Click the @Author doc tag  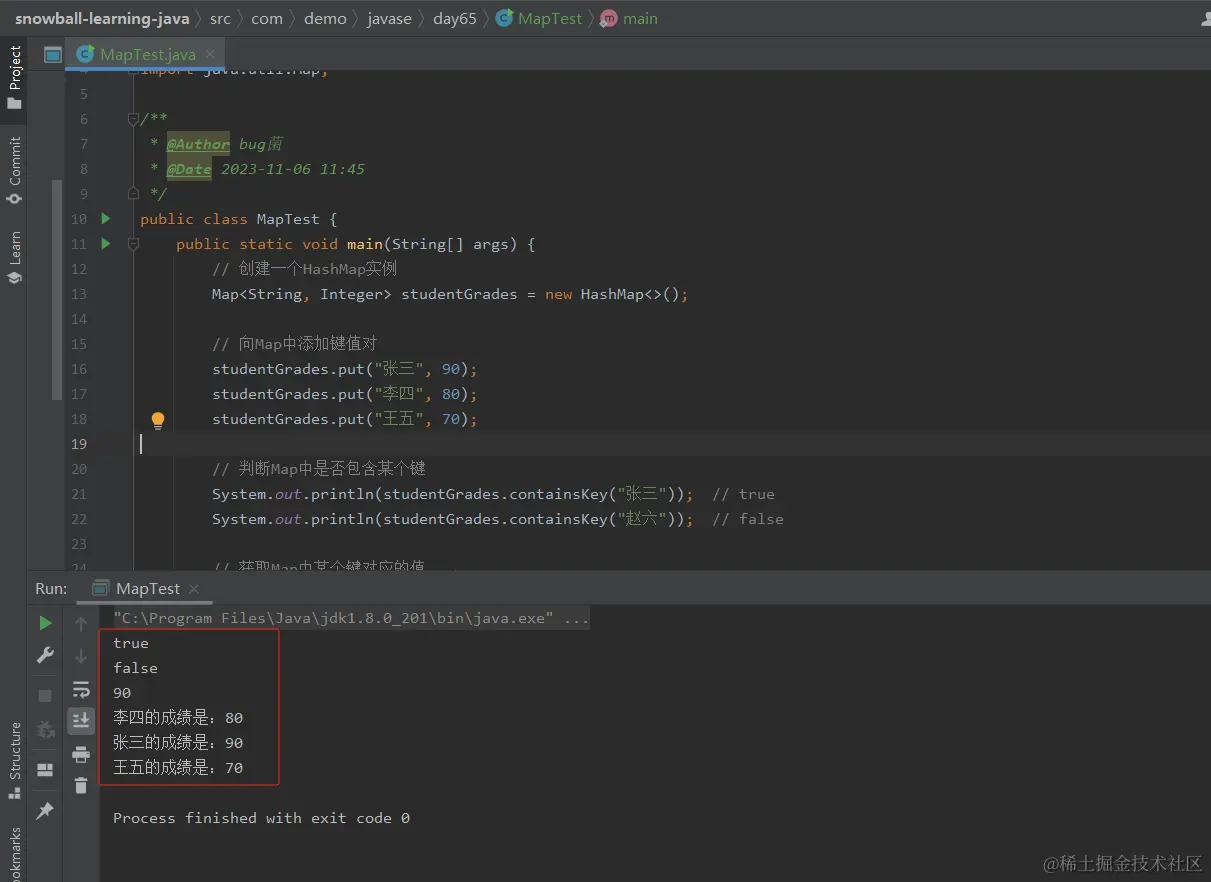[x=198, y=144]
